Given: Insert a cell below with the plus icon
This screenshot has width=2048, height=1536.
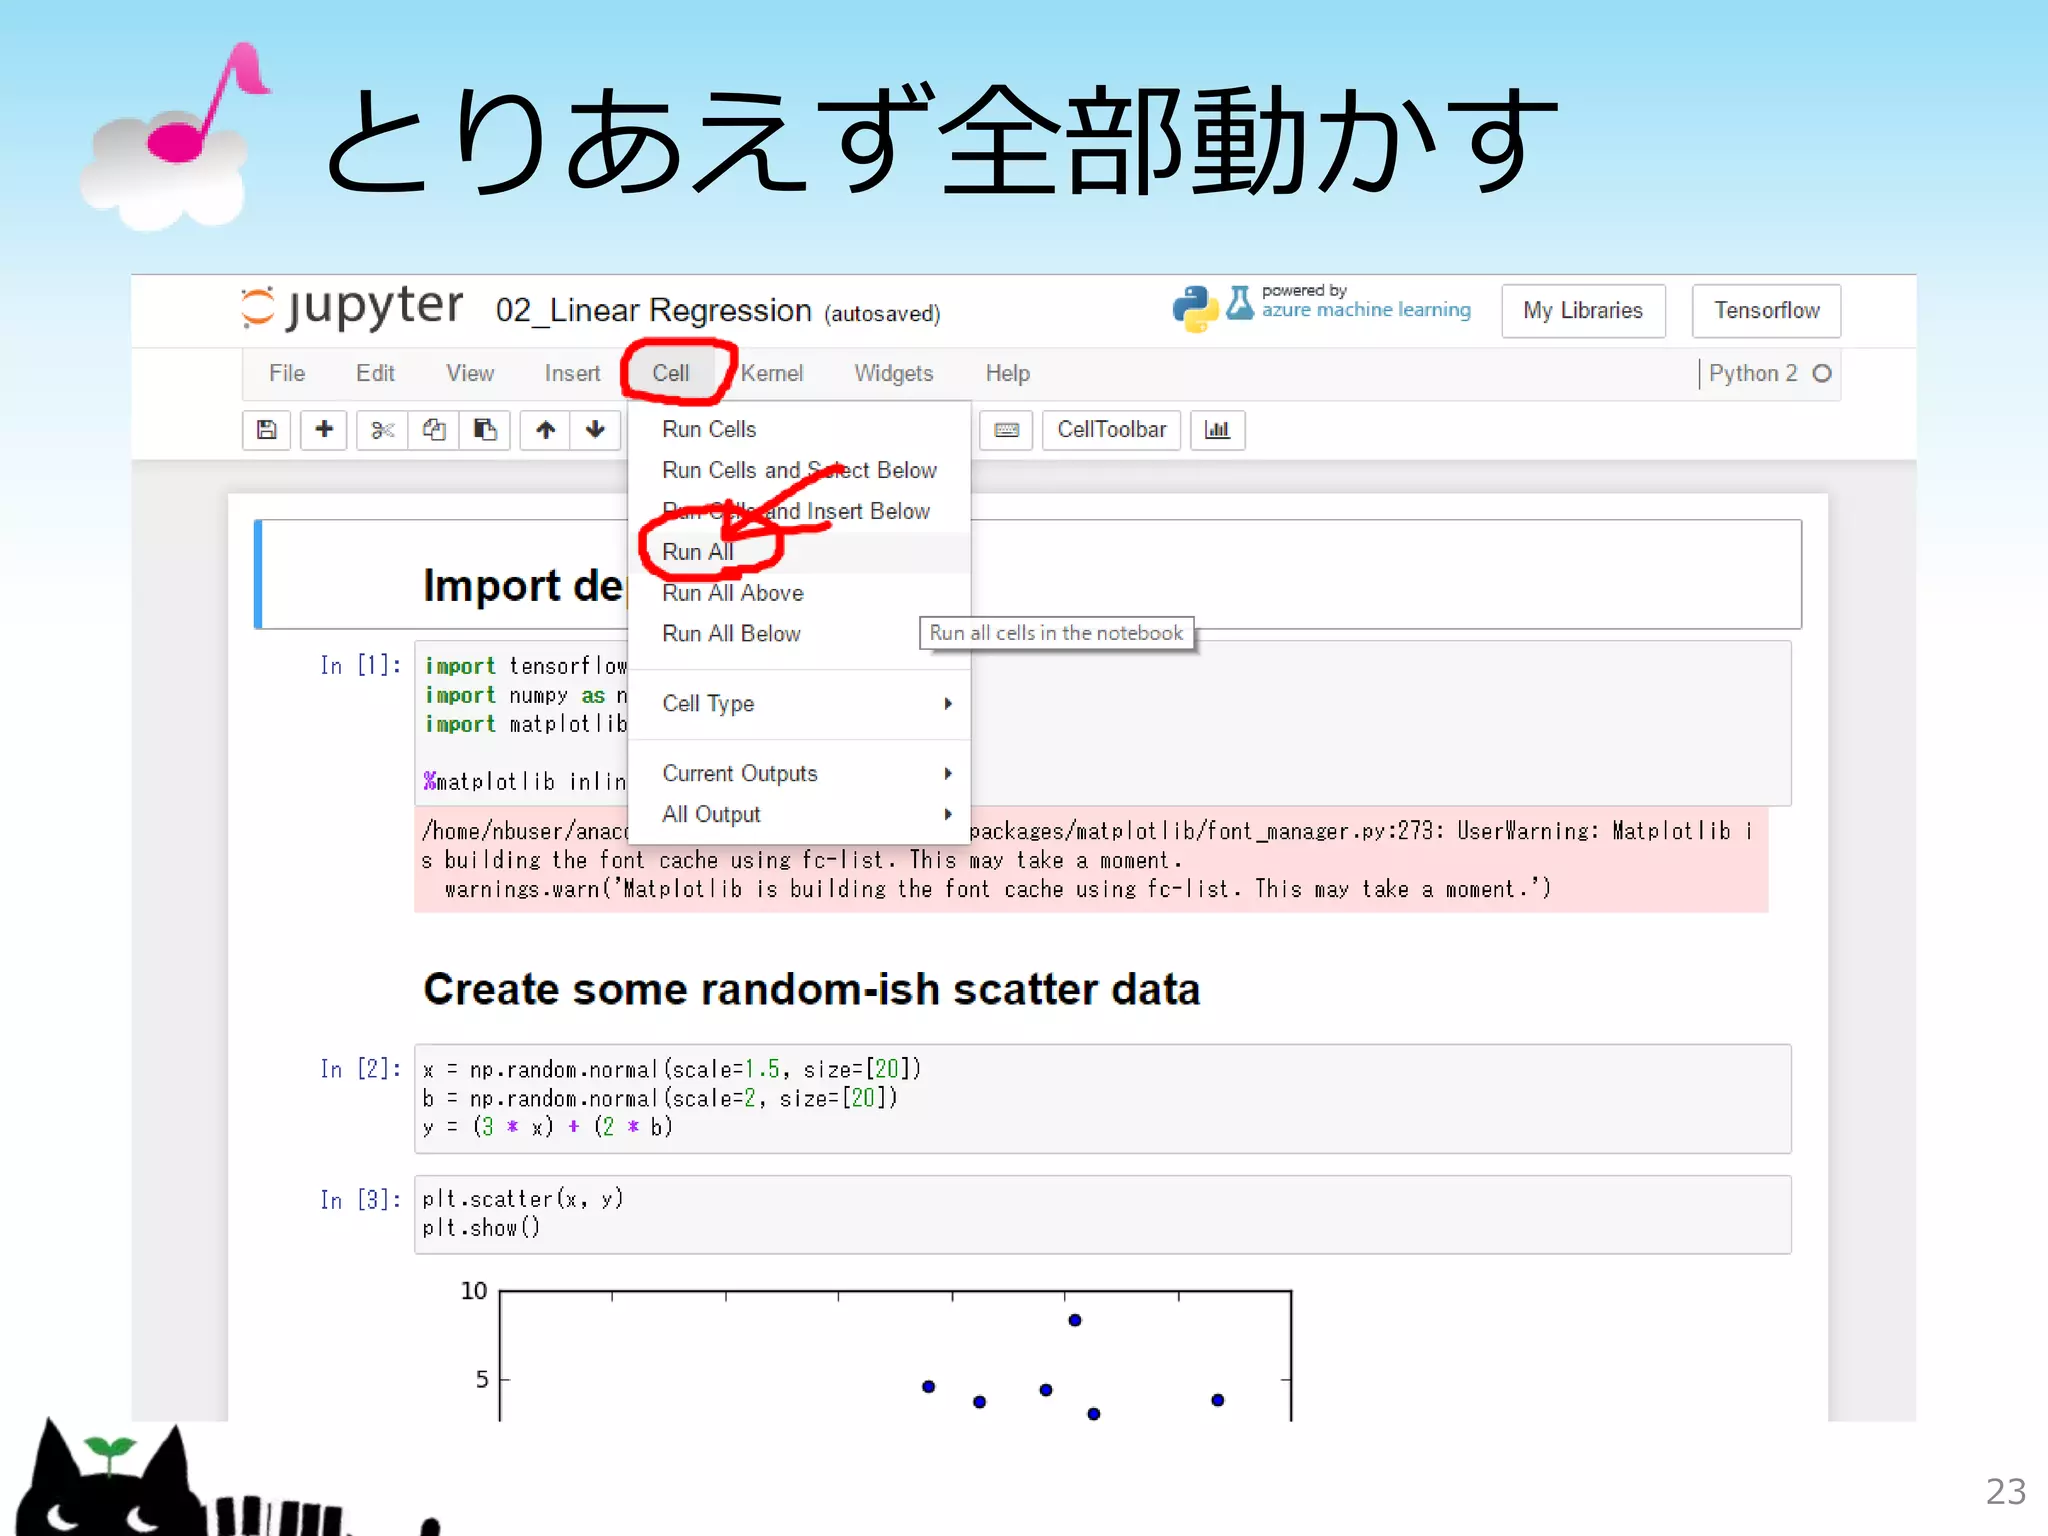Looking at the screenshot, I should click(324, 430).
